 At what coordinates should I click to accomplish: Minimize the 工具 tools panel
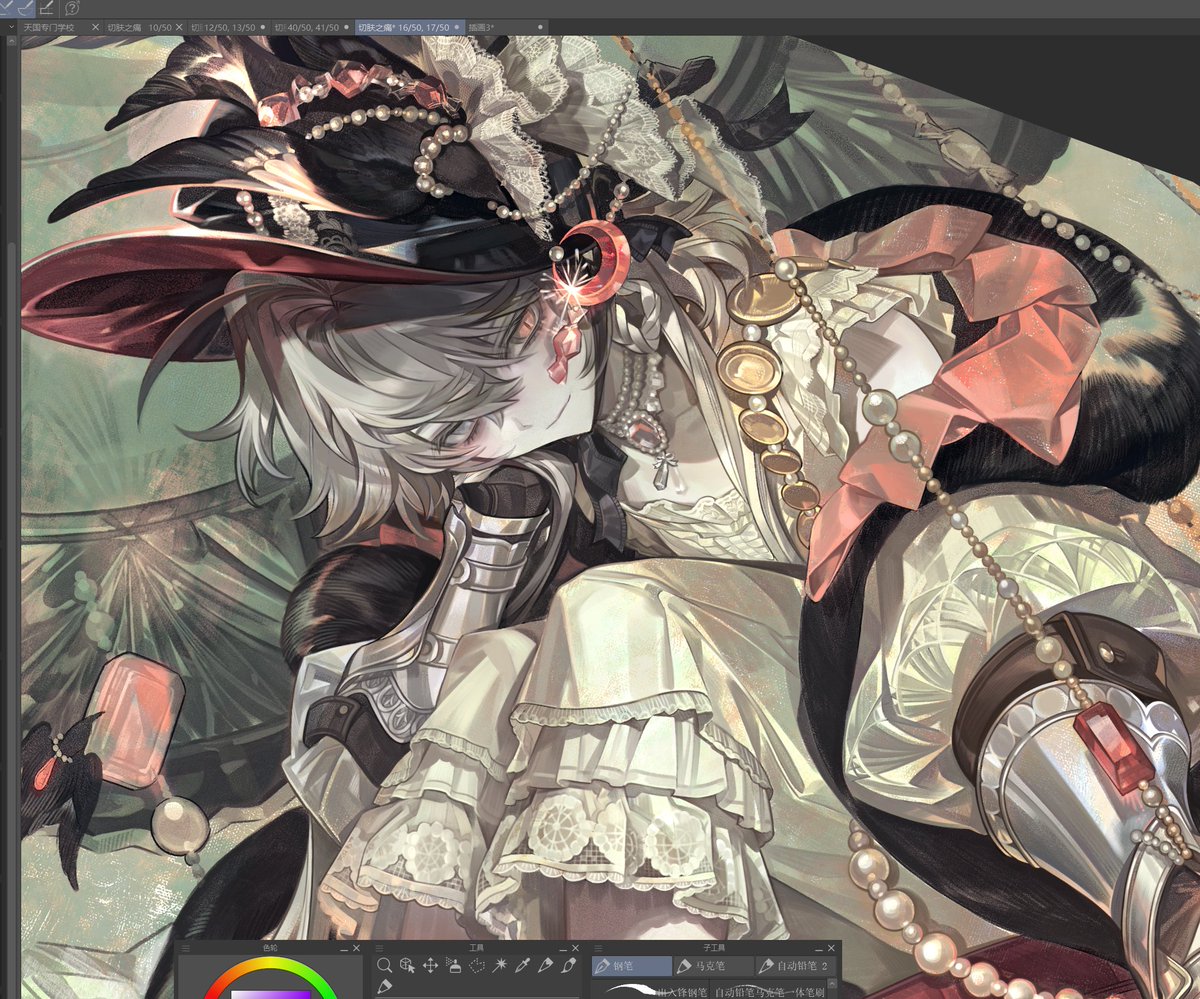click(x=562, y=948)
